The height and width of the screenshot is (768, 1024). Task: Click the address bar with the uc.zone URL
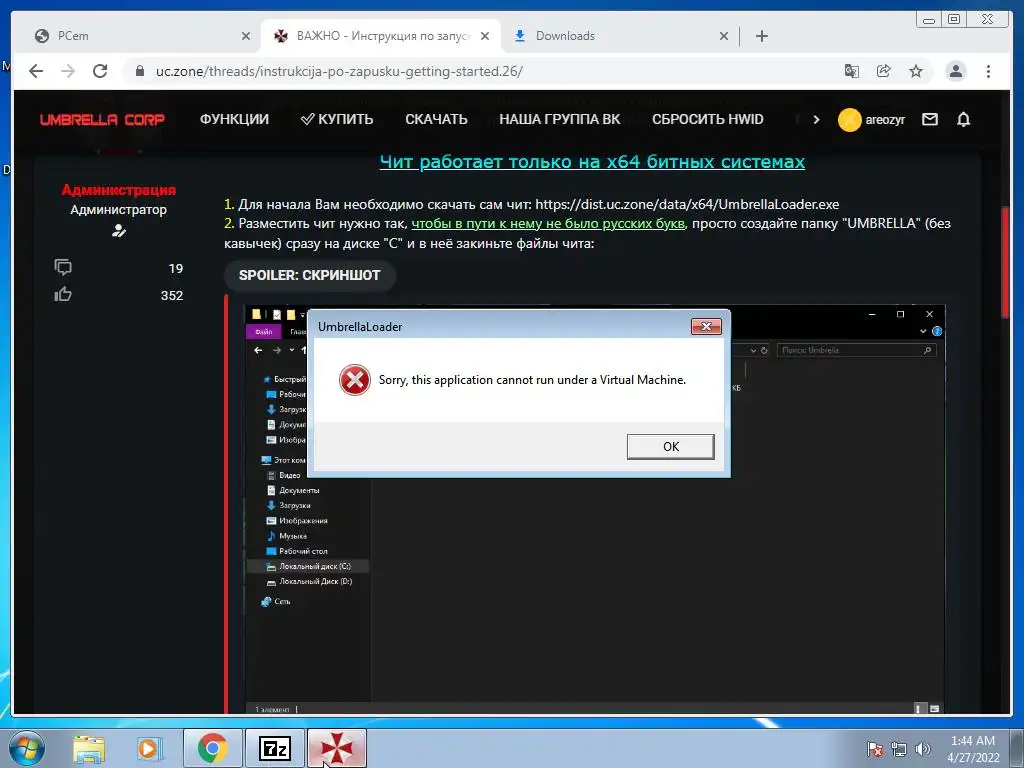click(x=483, y=71)
